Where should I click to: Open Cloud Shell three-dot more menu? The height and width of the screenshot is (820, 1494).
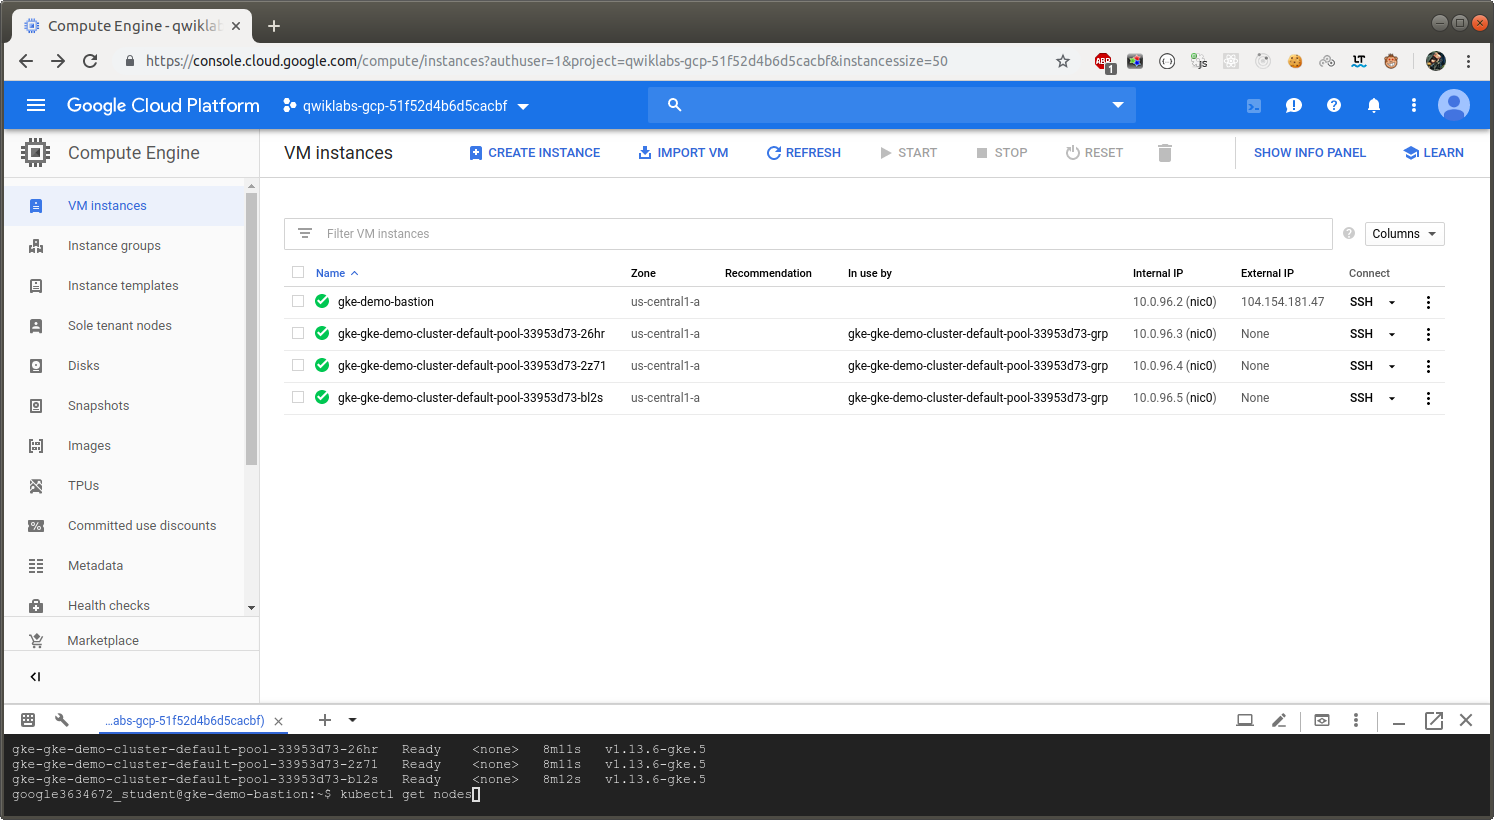pos(1356,720)
